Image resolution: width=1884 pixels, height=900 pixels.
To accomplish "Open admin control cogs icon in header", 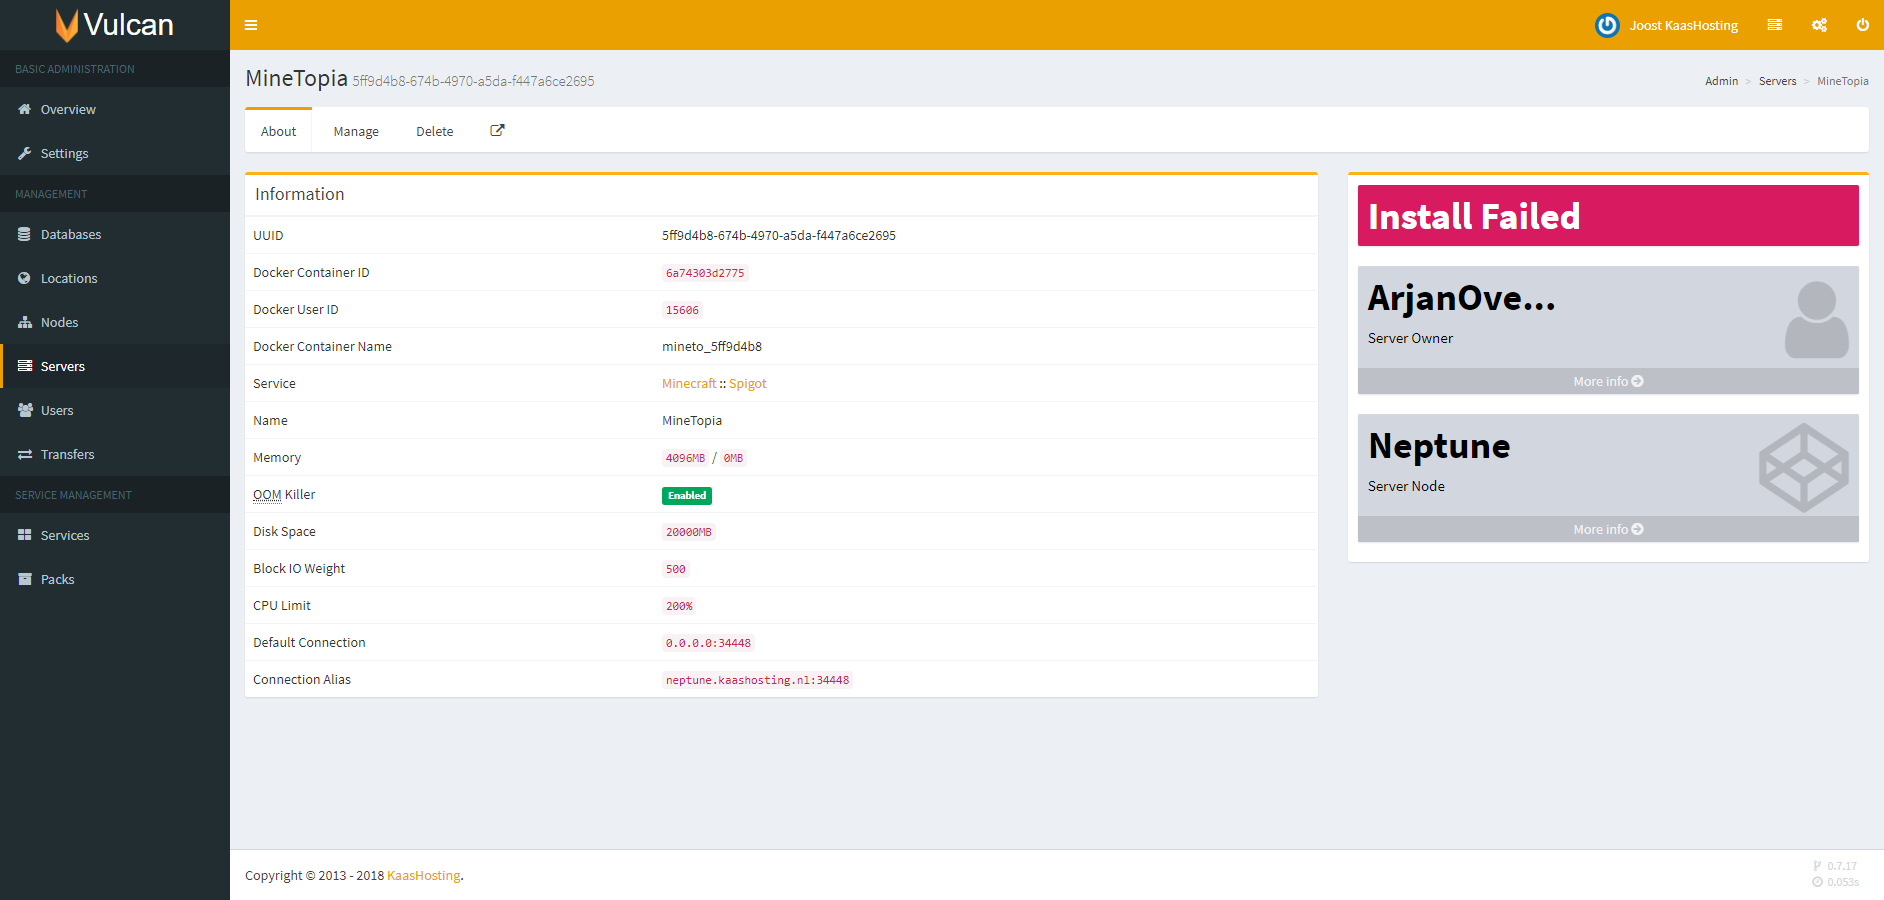I will (1819, 25).
